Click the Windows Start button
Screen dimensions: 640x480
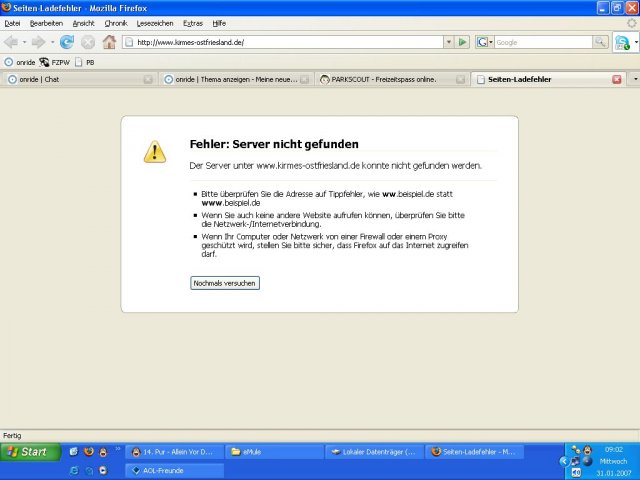tap(27, 452)
